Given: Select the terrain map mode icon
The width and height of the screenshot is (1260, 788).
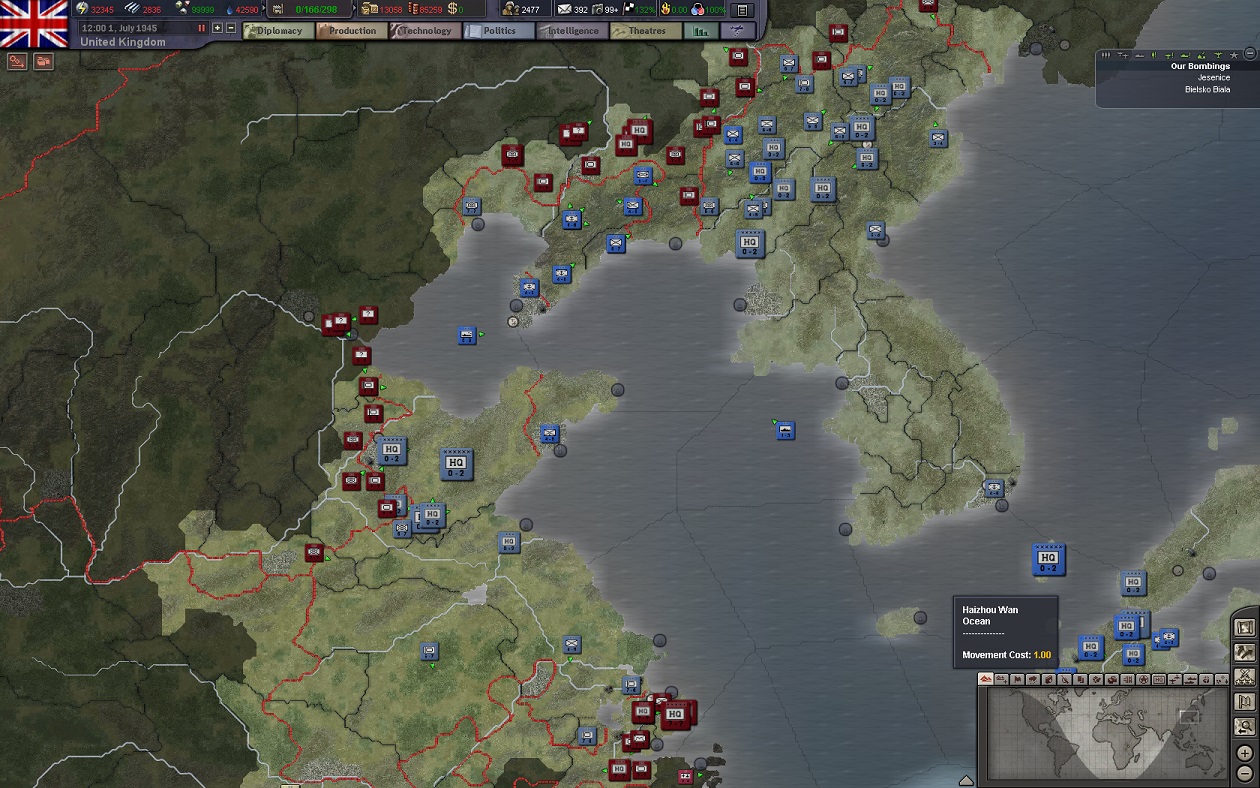Looking at the screenshot, I should (984, 679).
